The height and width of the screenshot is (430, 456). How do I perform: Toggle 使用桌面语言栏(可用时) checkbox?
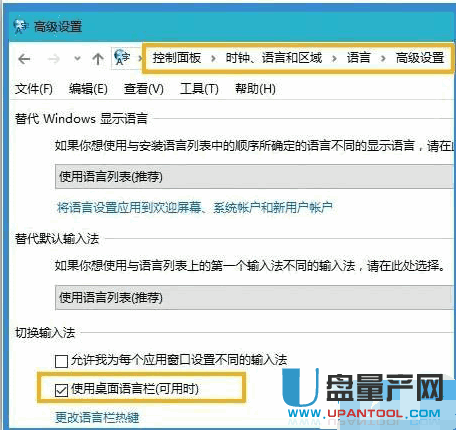61,390
